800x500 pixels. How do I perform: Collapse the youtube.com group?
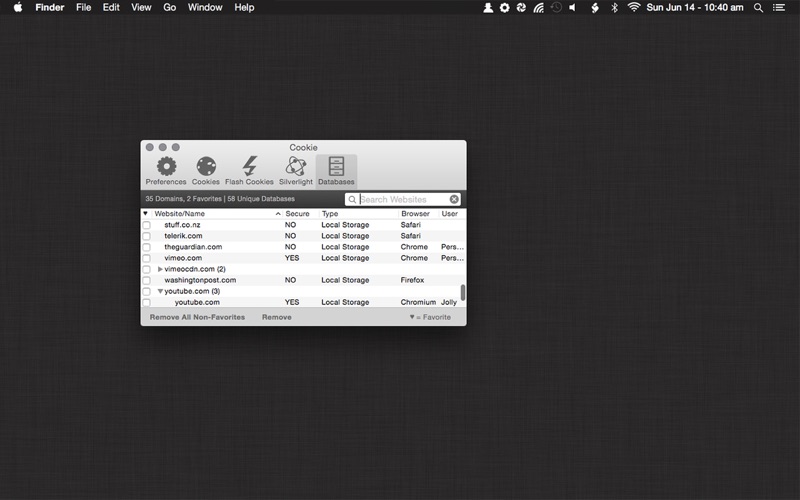[x=160, y=291]
